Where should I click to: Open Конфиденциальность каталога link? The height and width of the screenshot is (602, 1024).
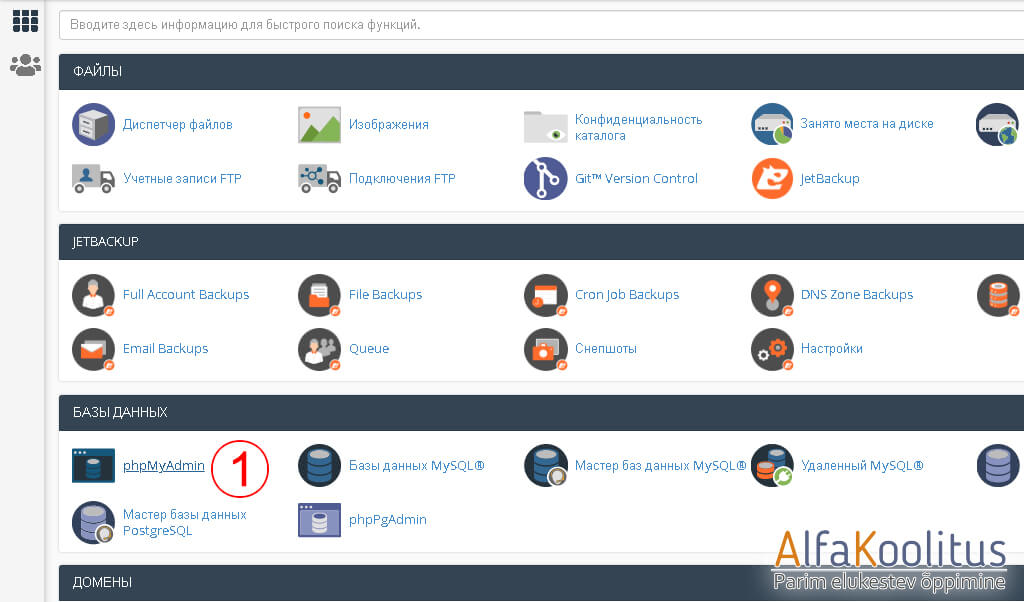(638, 127)
